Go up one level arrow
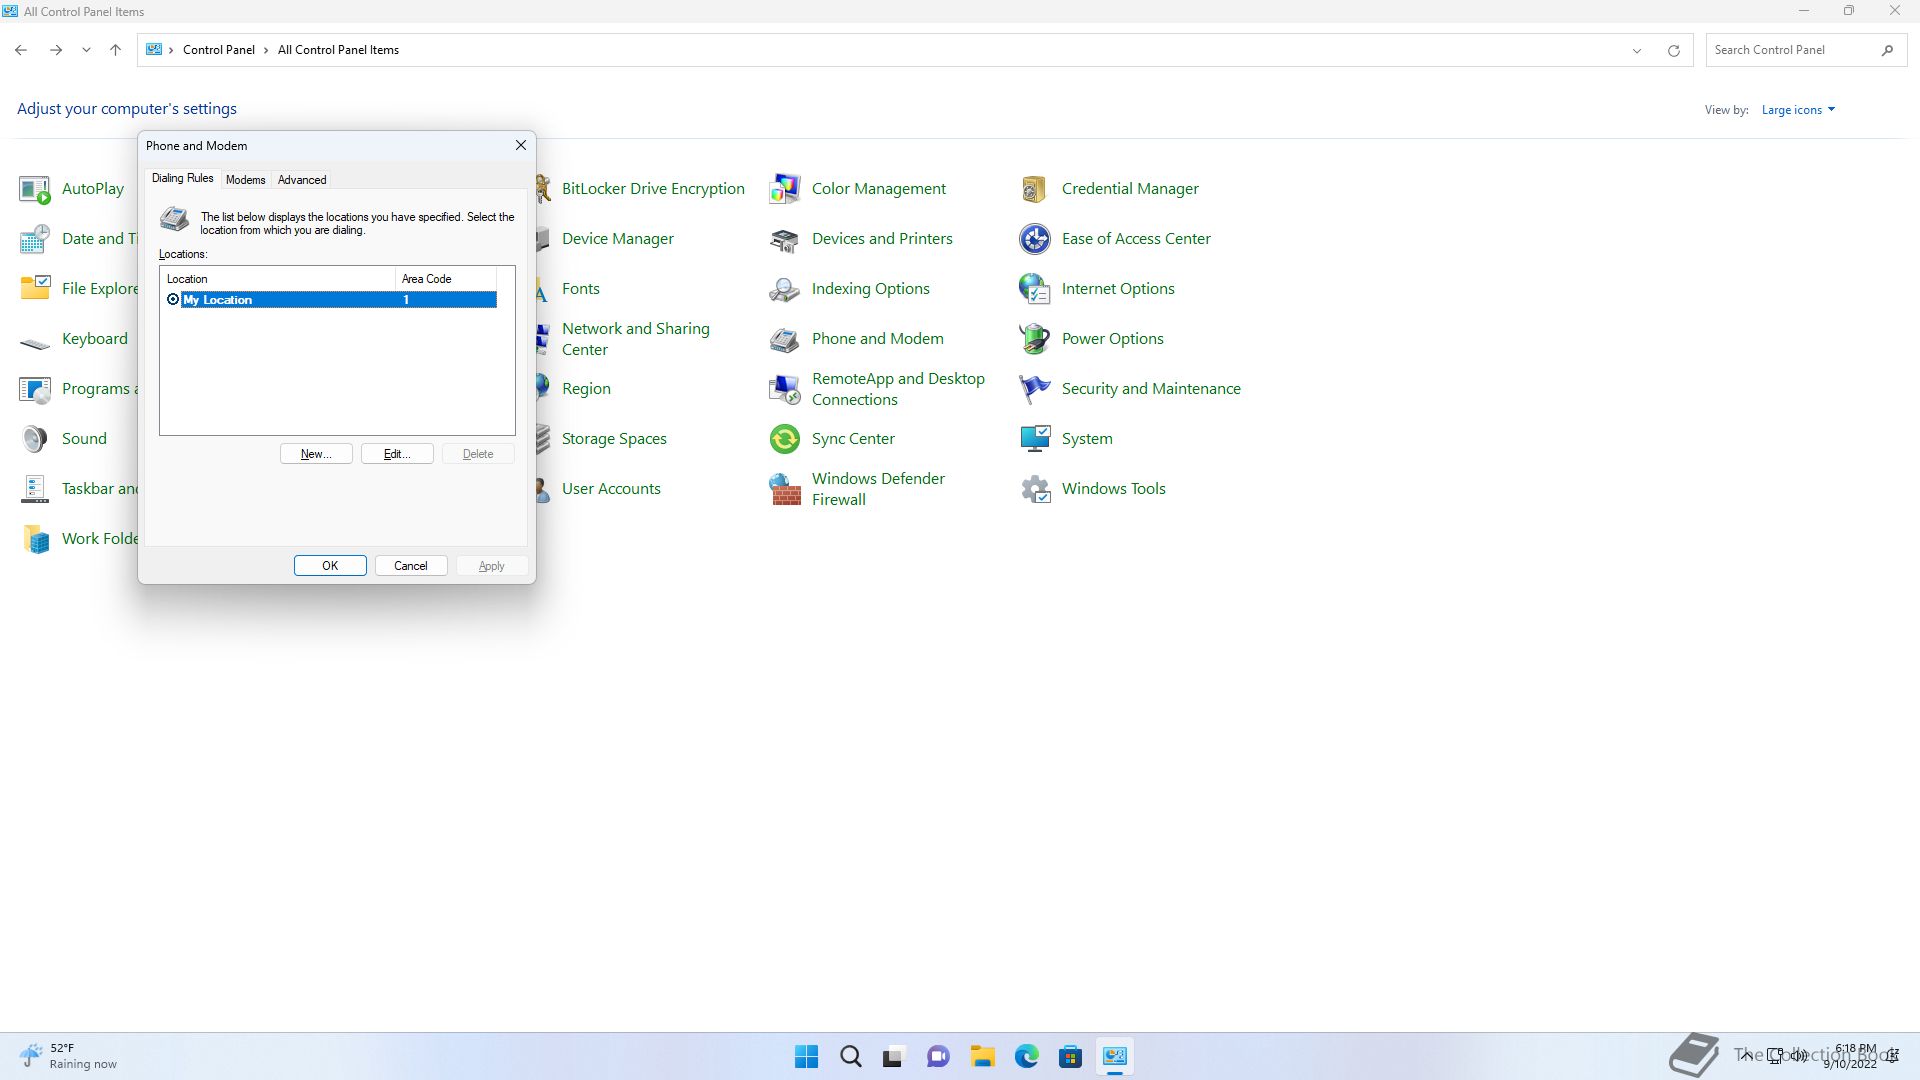1920x1080 pixels. click(x=116, y=50)
